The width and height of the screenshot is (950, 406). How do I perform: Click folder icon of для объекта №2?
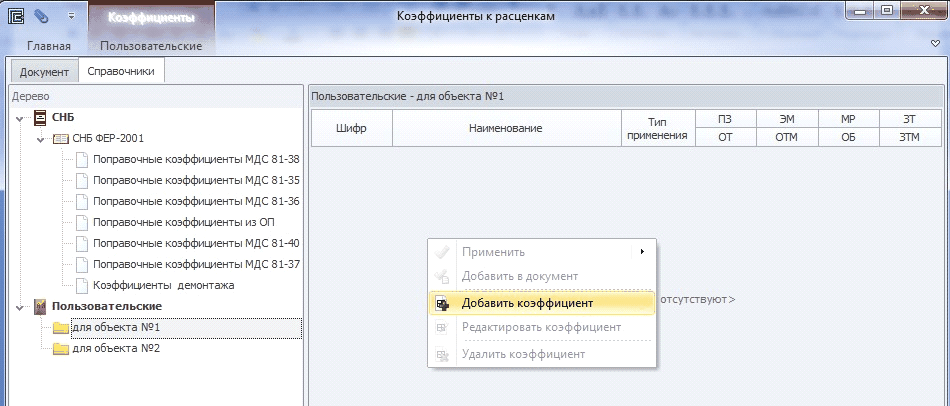pos(61,348)
